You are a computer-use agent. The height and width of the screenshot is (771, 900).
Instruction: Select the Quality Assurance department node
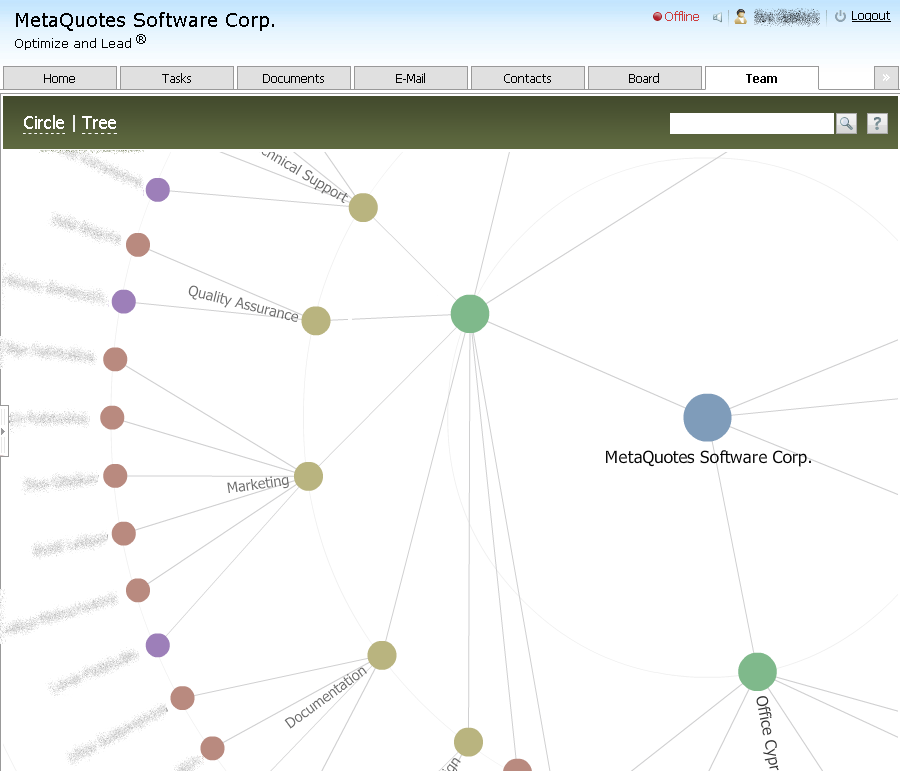[x=316, y=320]
